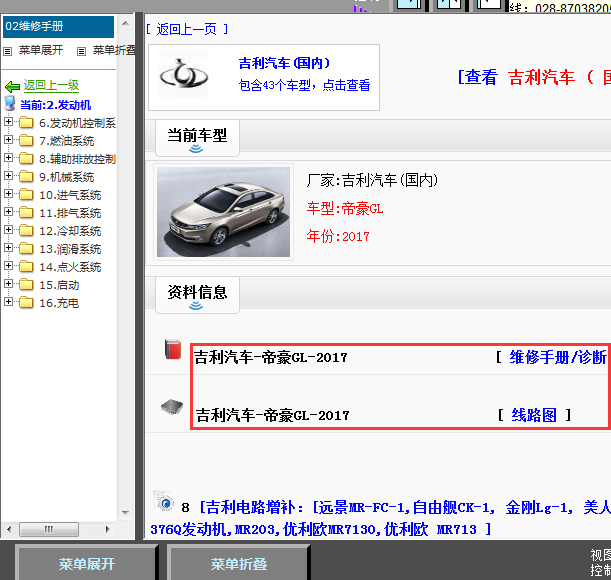Image resolution: width=611 pixels, height=580 pixels.
Task: Expand the 12.冷却系统 tree node
Action: pyautogui.click(x=8, y=230)
